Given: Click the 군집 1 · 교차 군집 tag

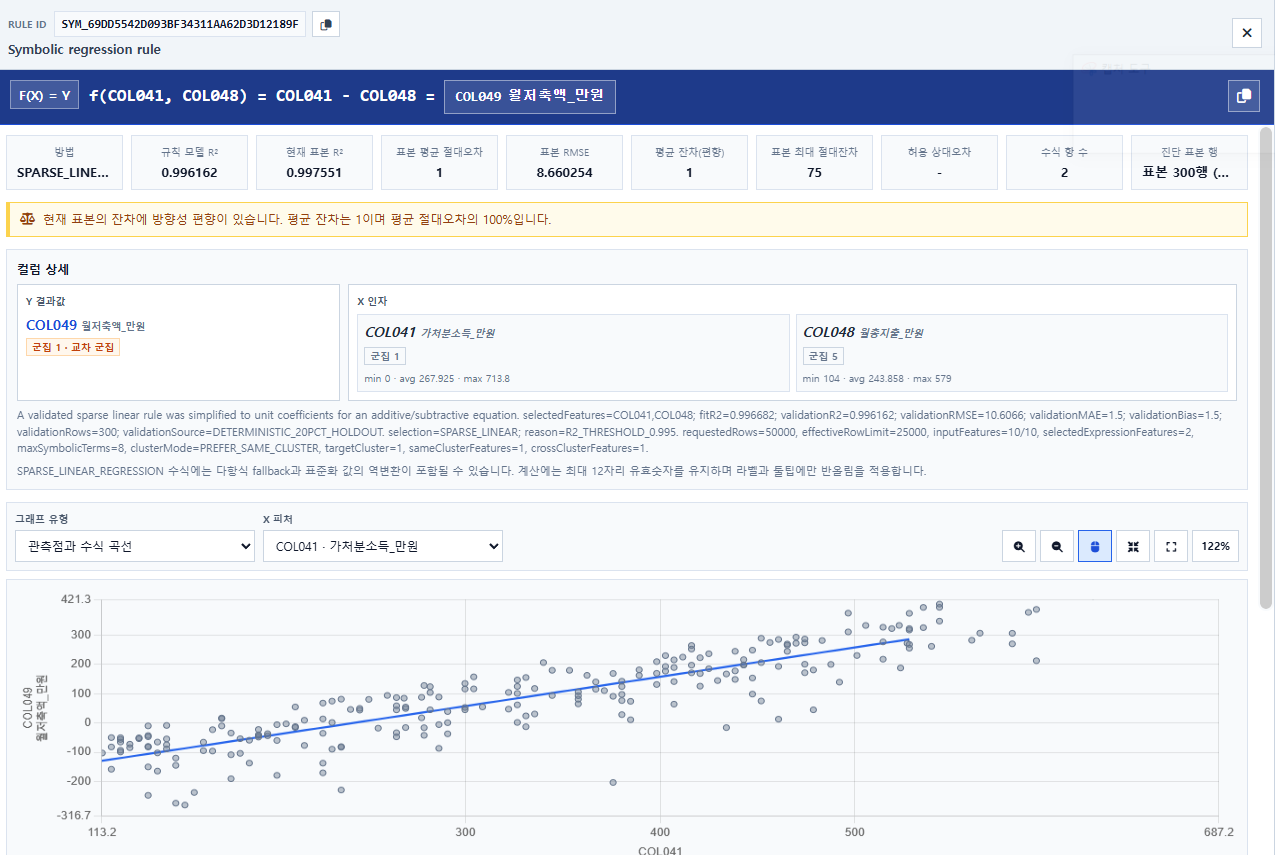Looking at the screenshot, I should pyautogui.click(x=73, y=347).
